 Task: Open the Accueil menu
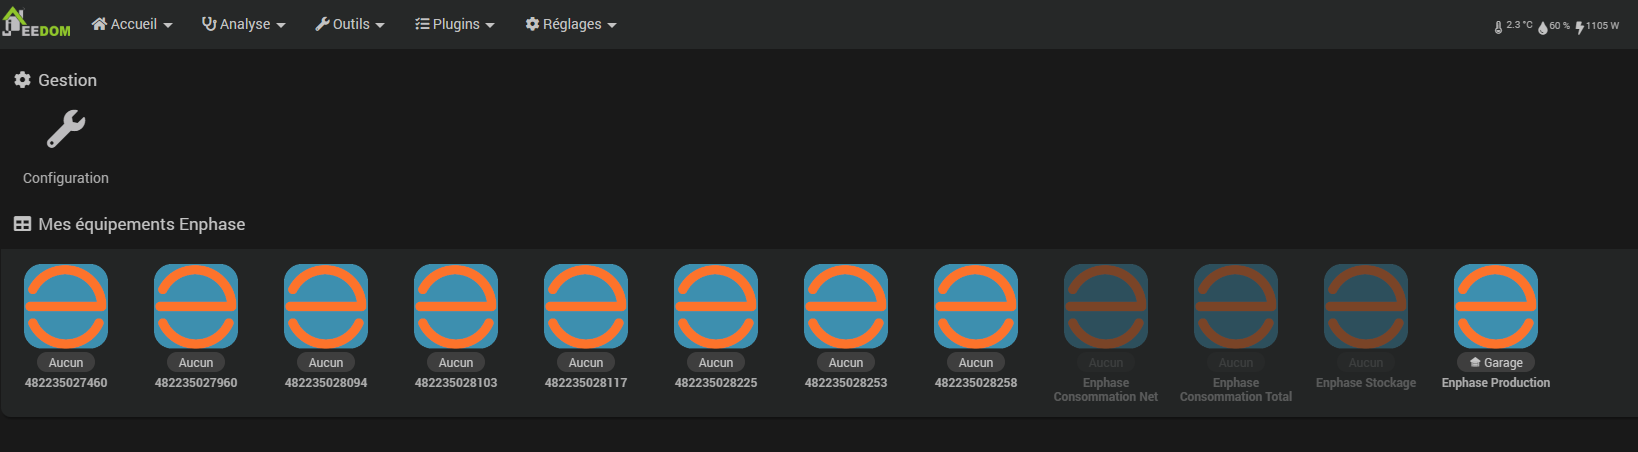click(132, 24)
